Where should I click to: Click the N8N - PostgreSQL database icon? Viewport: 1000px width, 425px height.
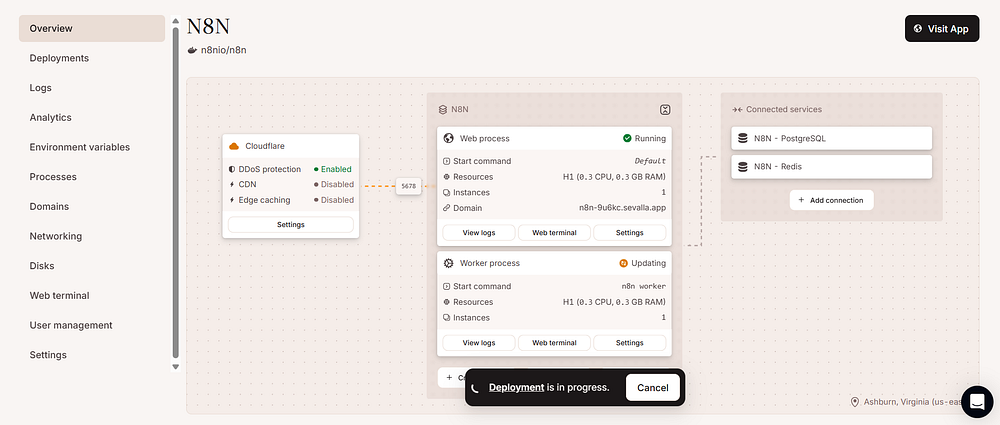point(742,138)
